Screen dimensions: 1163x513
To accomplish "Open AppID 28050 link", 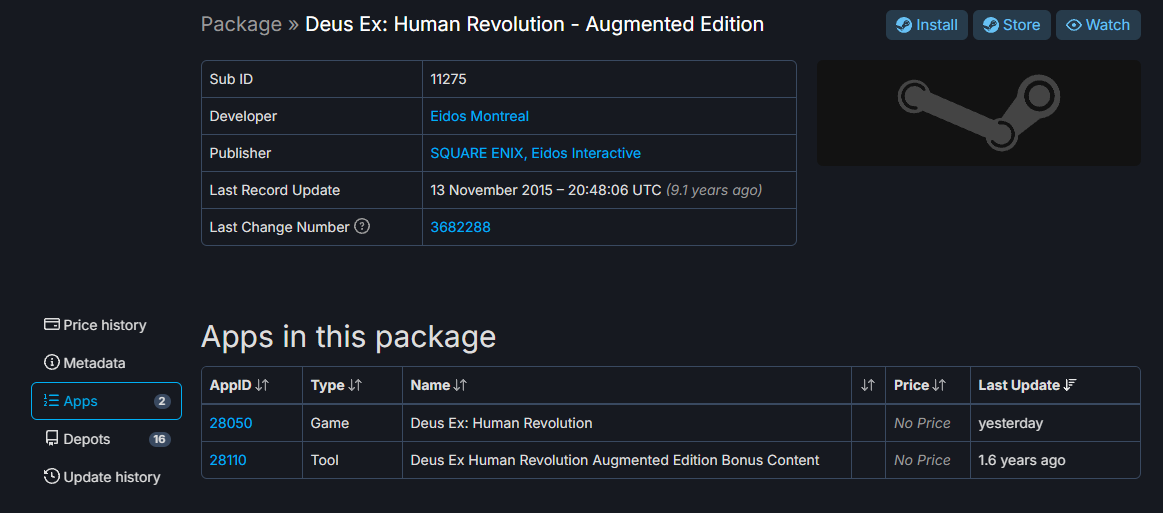I will (x=231, y=423).
